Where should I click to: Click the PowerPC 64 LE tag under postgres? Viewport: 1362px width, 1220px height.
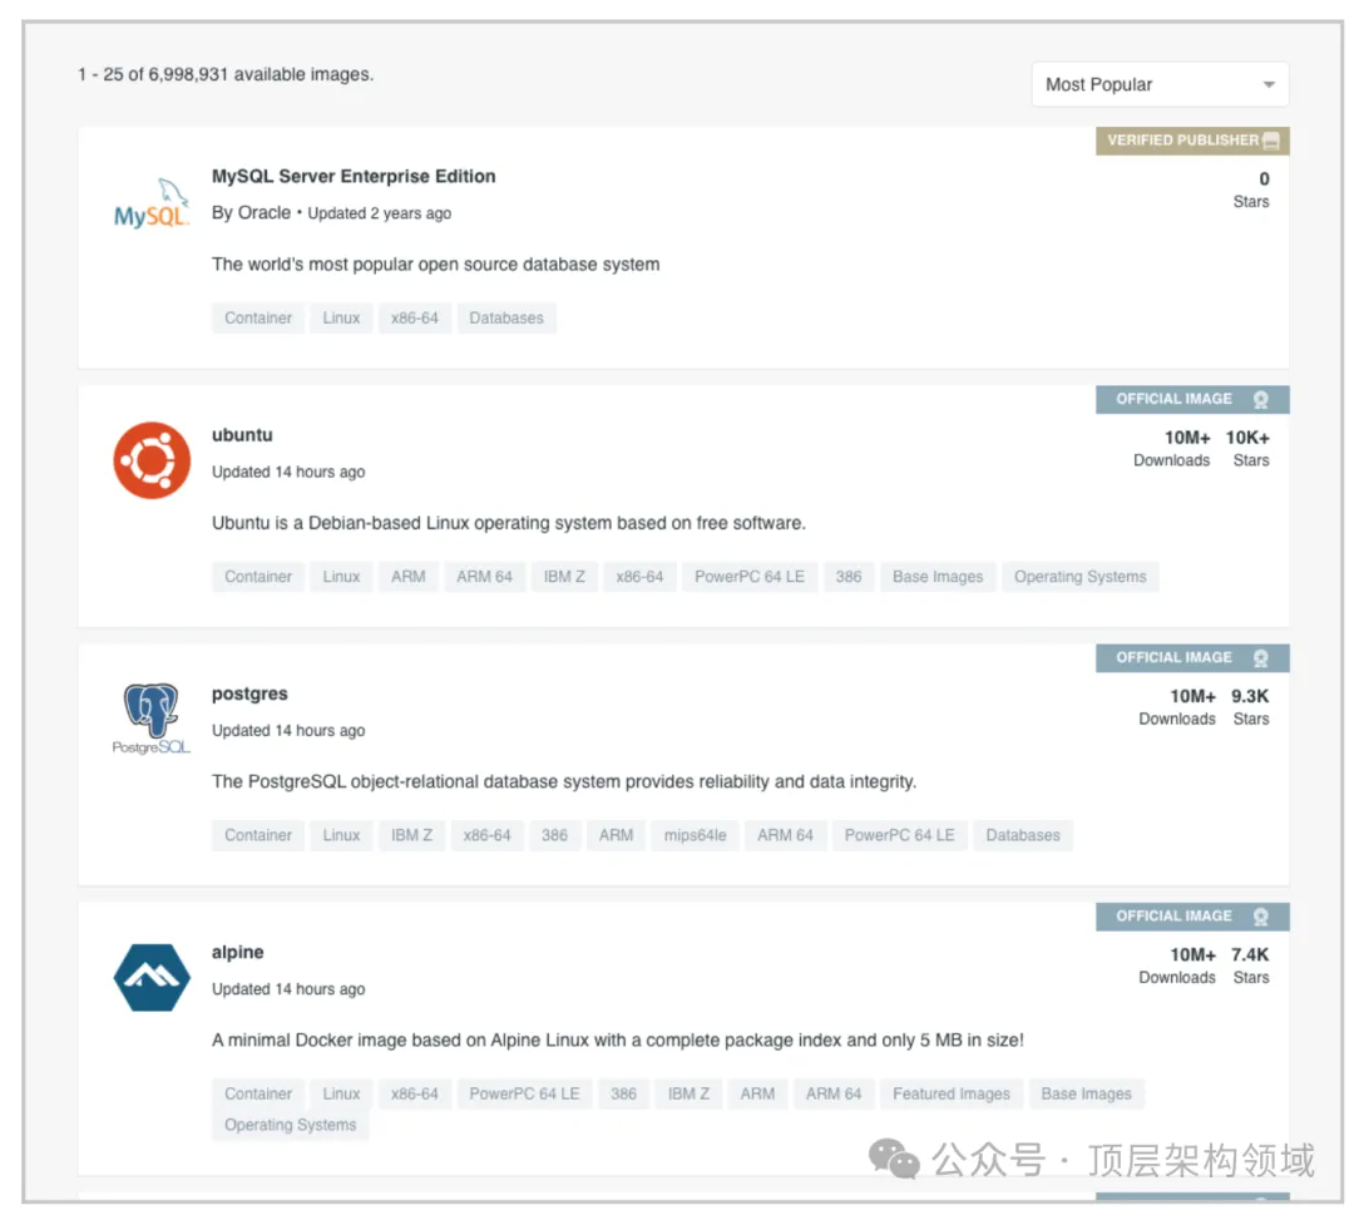(899, 835)
